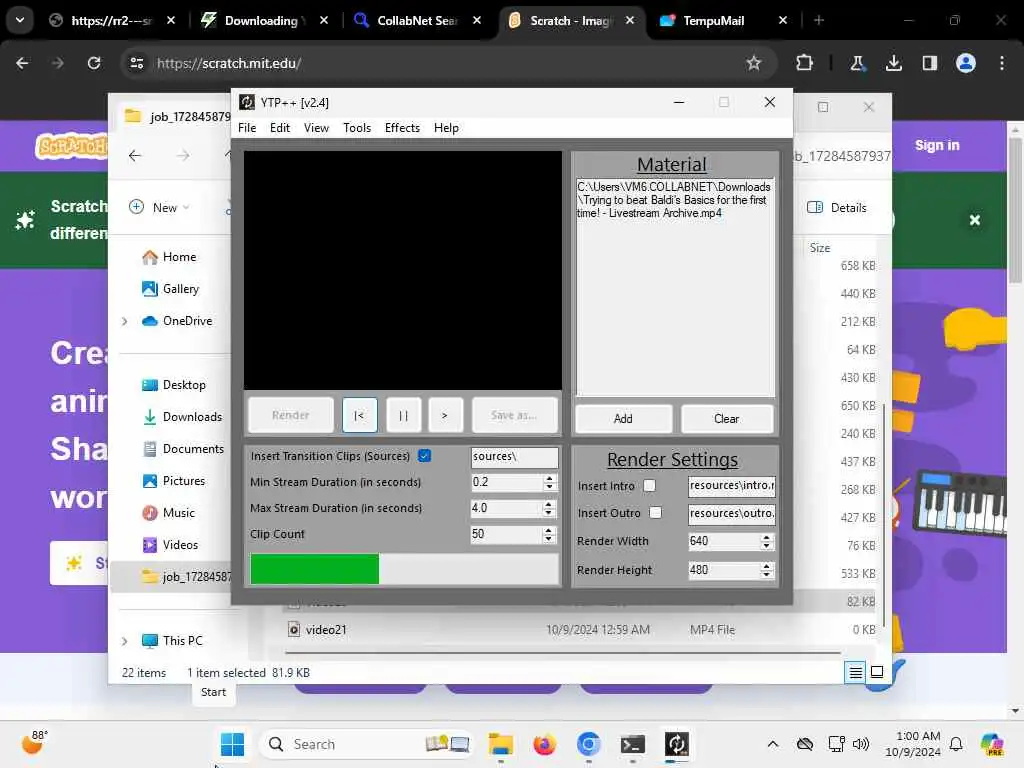The width and height of the screenshot is (1024, 768).
Task: Open the Help menu in YTP++
Action: (446, 128)
